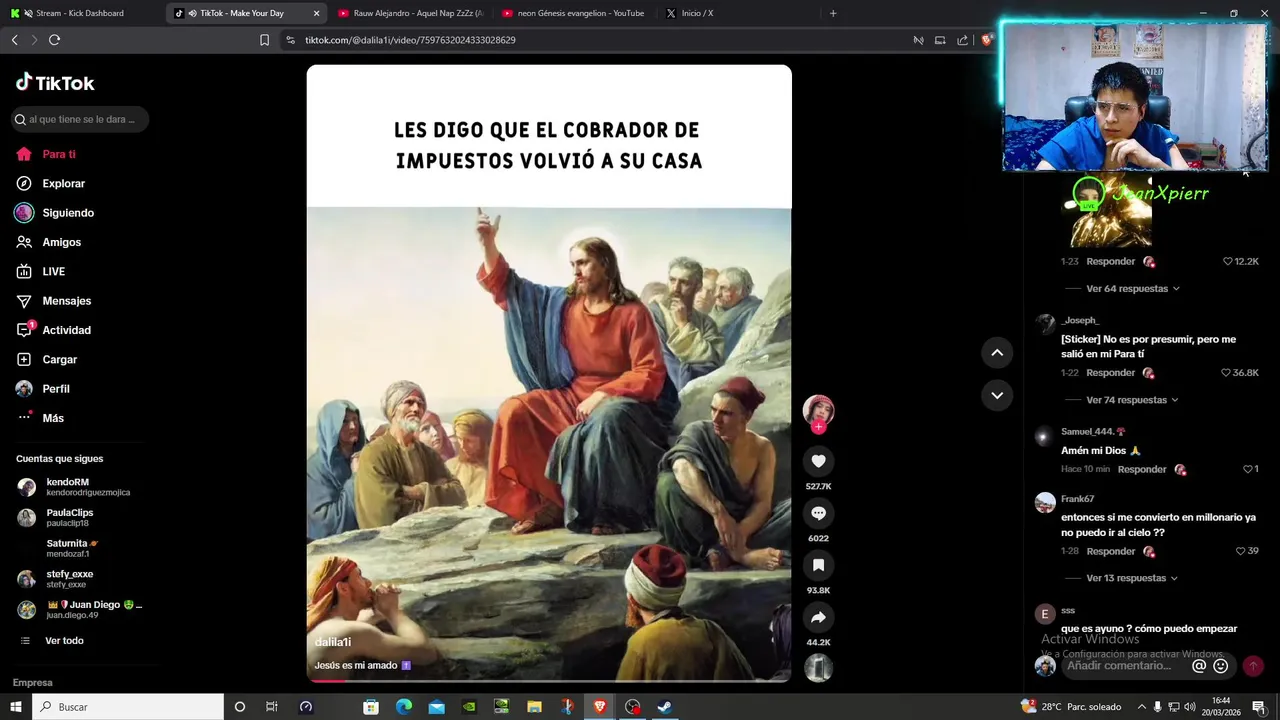
Task: Reload the page with refresh icon
Action: pyautogui.click(x=54, y=40)
